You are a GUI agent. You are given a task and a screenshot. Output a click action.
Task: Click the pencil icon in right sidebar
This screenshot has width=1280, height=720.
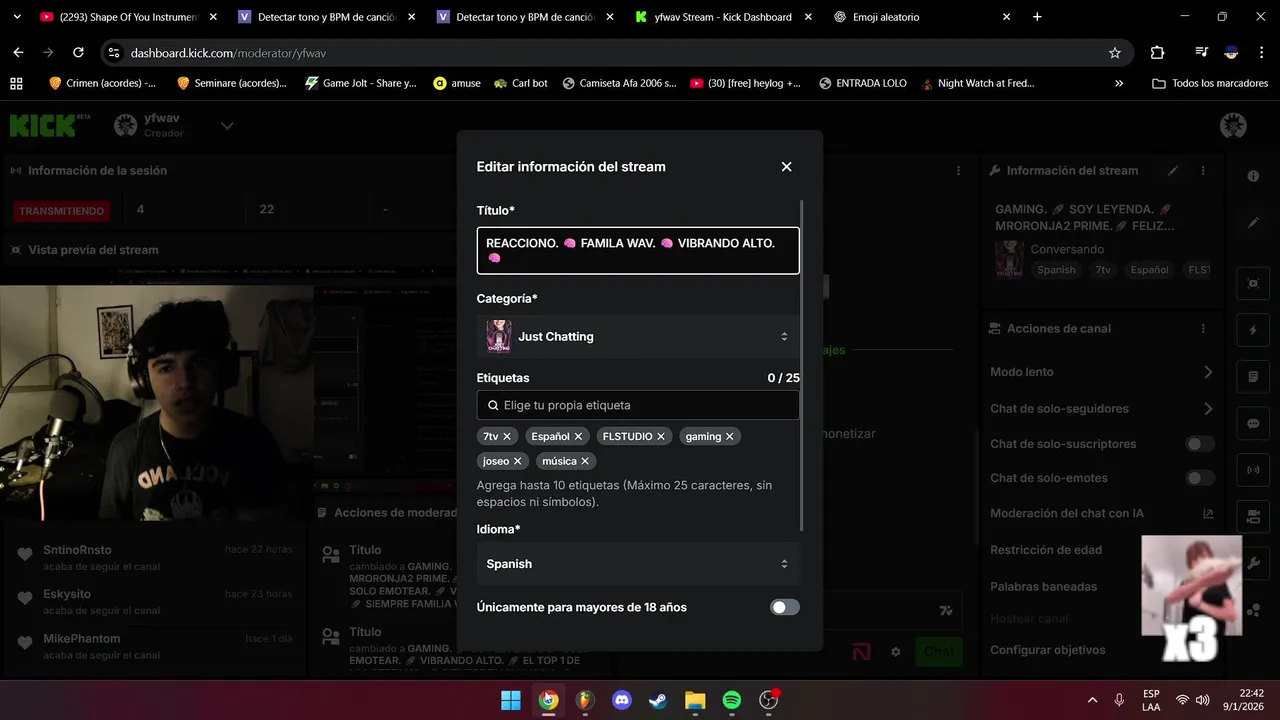pyautogui.click(x=1253, y=222)
